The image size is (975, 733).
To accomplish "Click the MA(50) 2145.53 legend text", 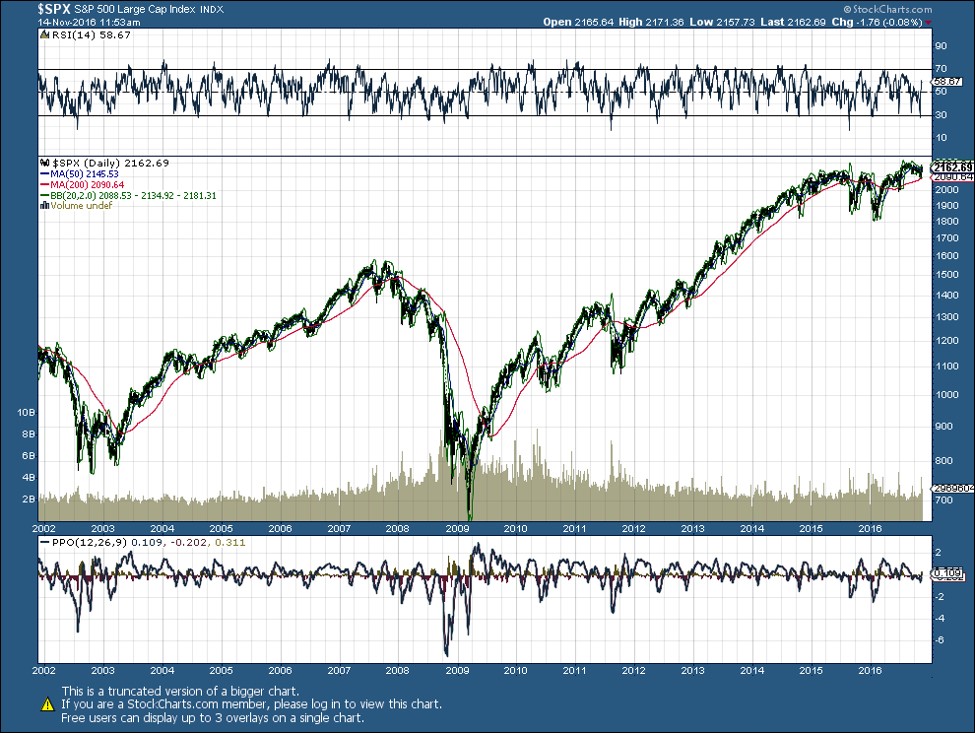I will click(85, 174).
